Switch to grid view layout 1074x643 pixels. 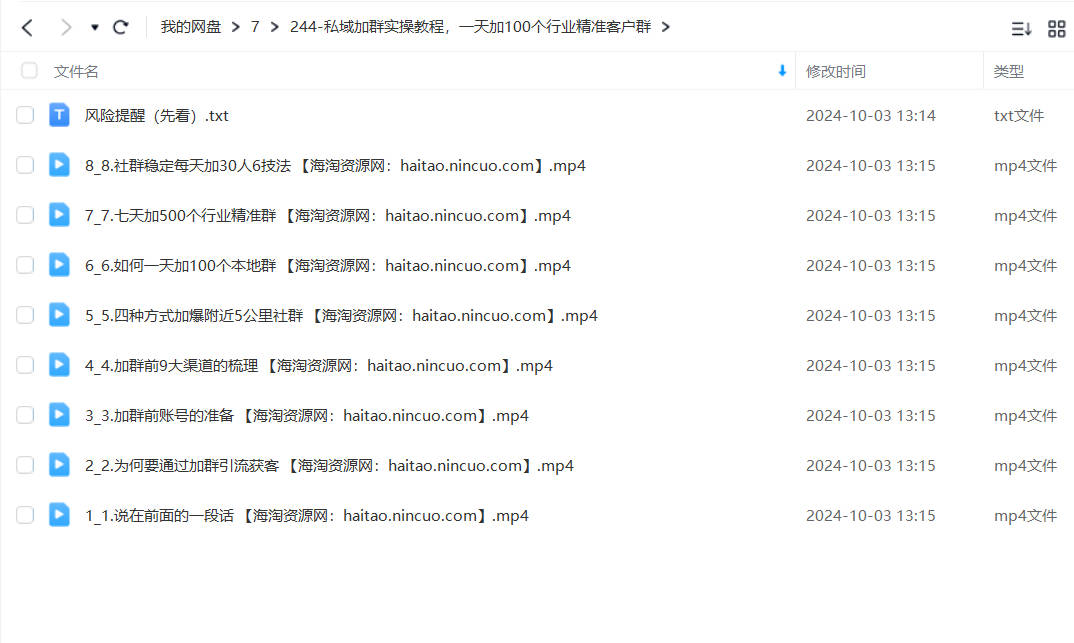pyautogui.click(x=1057, y=29)
